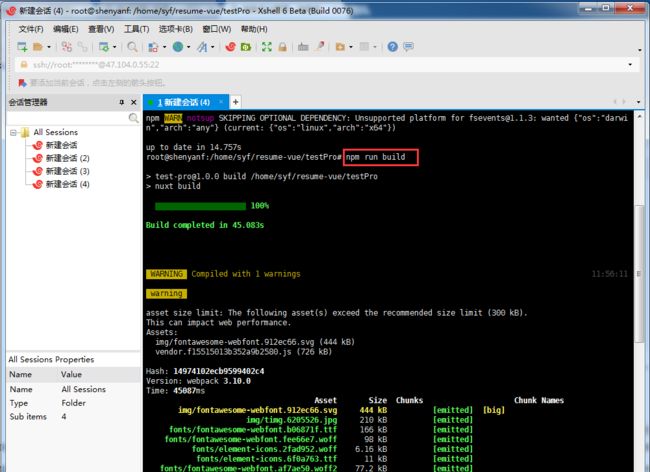Open the 查看(V) menu
The width and height of the screenshot is (650, 472).
(x=101, y=29)
